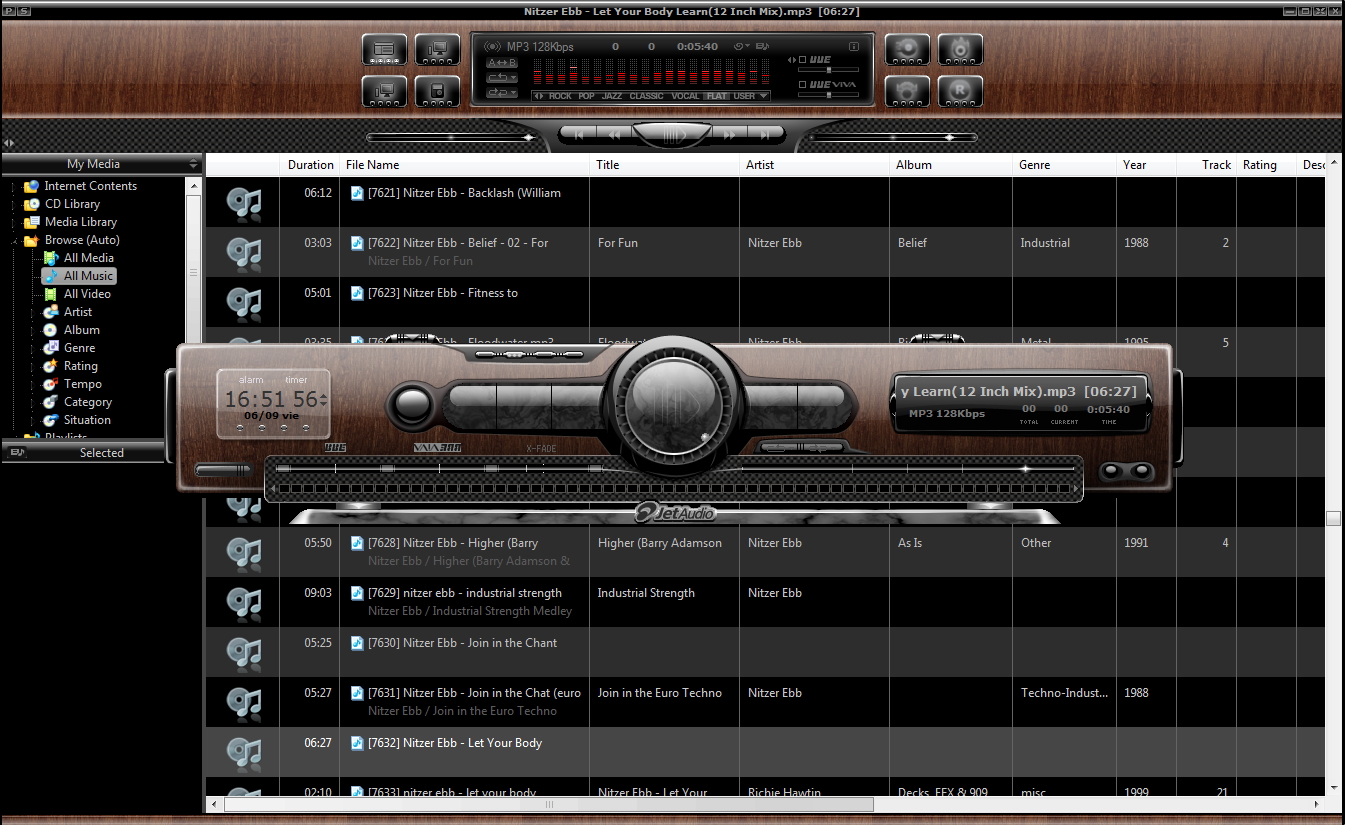Screen dimensions: 1345x825
Task: Toggle X-FADE on the wooden mini player
Action: point(541,449)
